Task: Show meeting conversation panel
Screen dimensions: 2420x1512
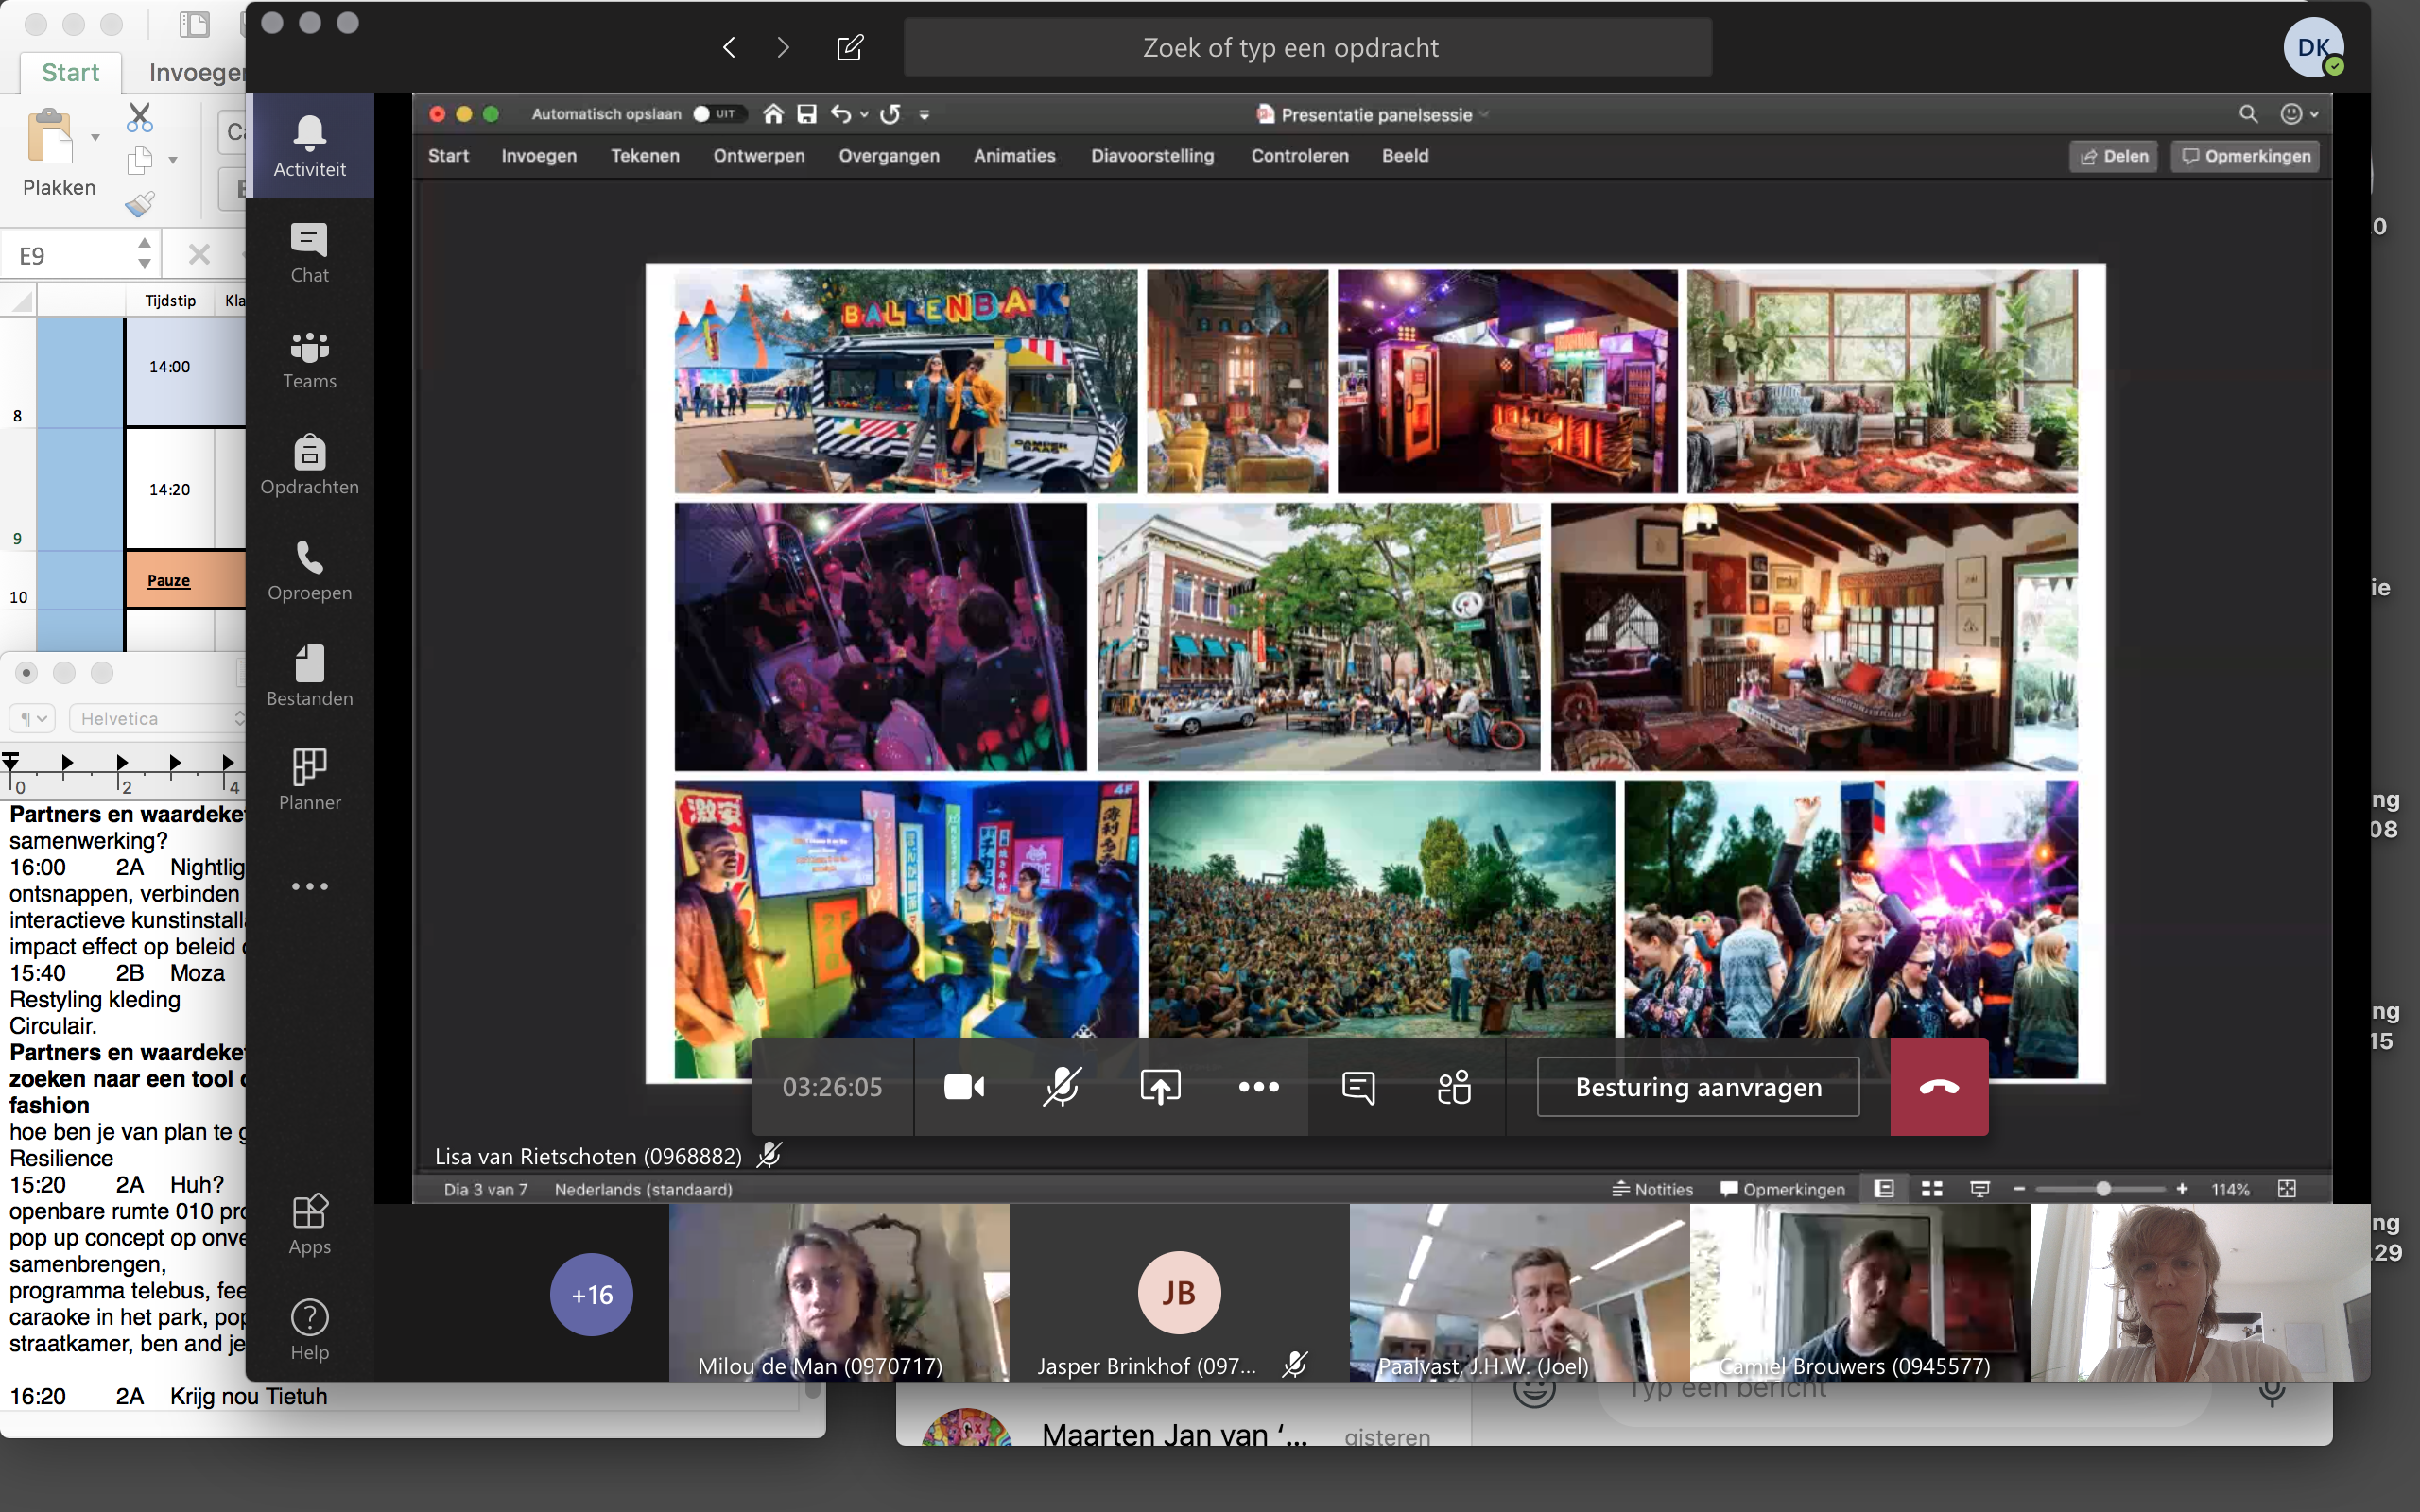Action: (1357, 1087)
